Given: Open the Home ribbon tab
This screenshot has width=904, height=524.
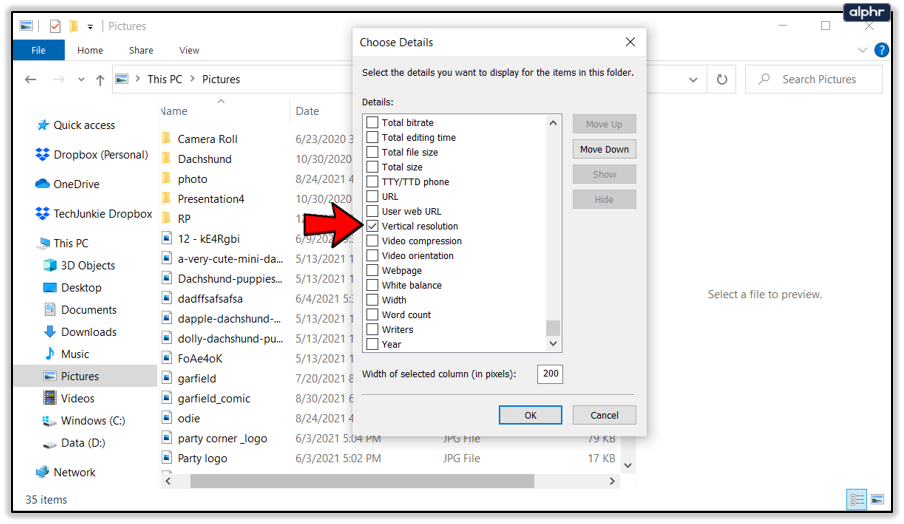Looking at the screenshot, I should click(90, 50).
